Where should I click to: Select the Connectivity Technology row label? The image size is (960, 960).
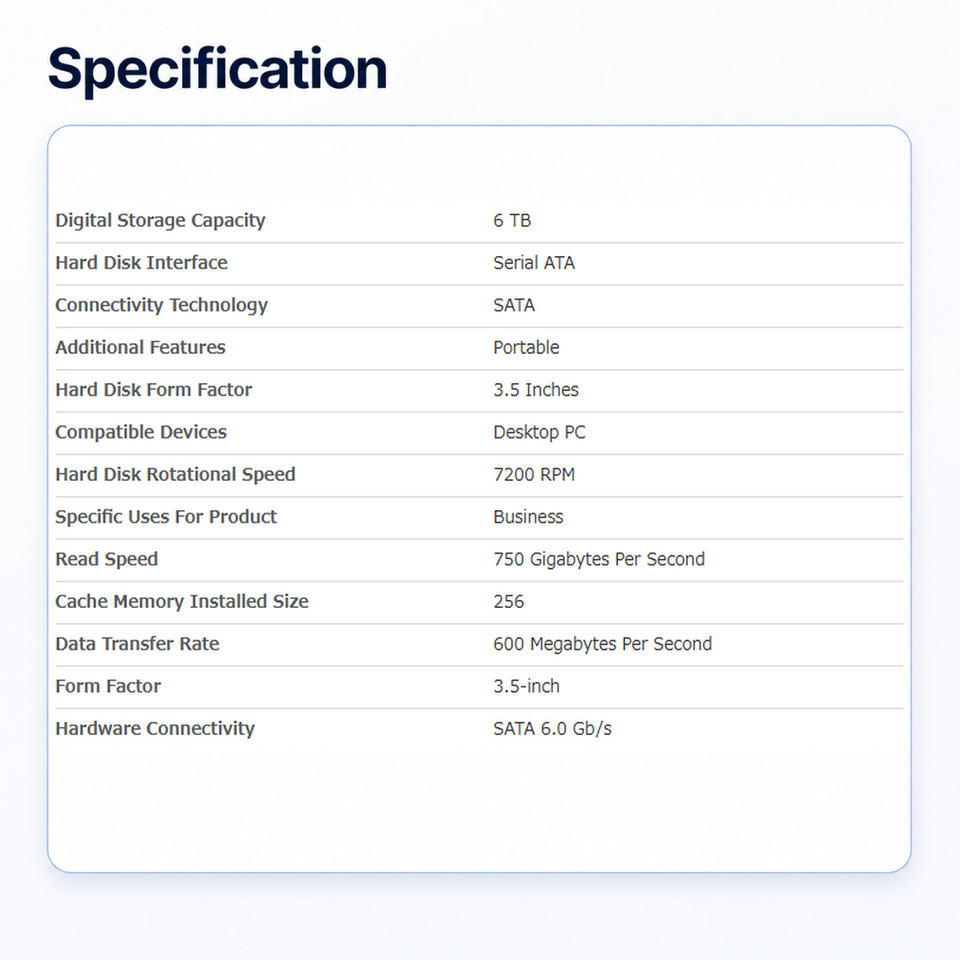click(162, 305)
